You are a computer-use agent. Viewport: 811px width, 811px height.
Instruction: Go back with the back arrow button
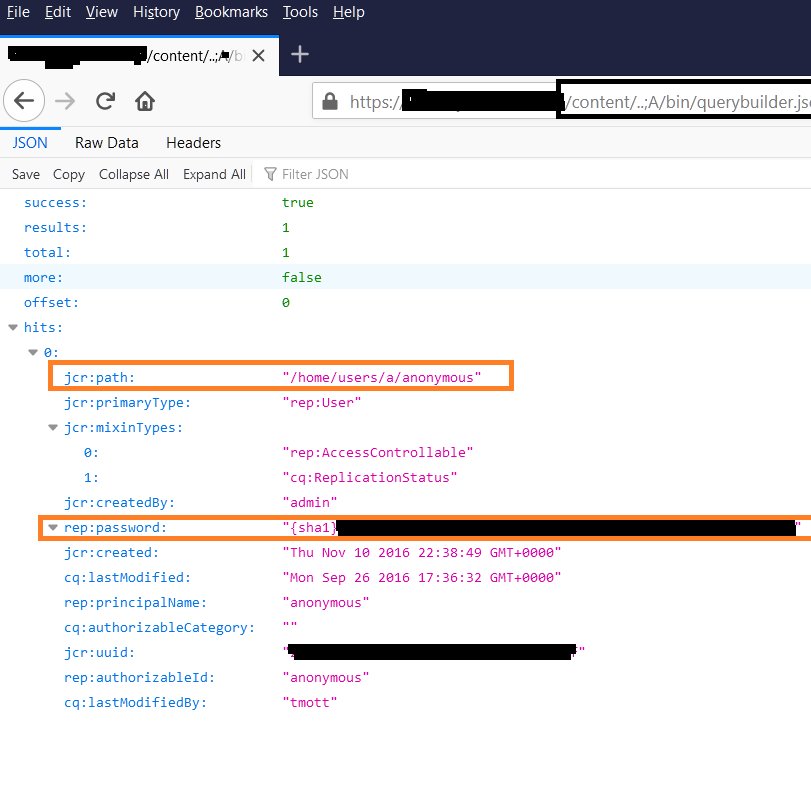point(24,101)
